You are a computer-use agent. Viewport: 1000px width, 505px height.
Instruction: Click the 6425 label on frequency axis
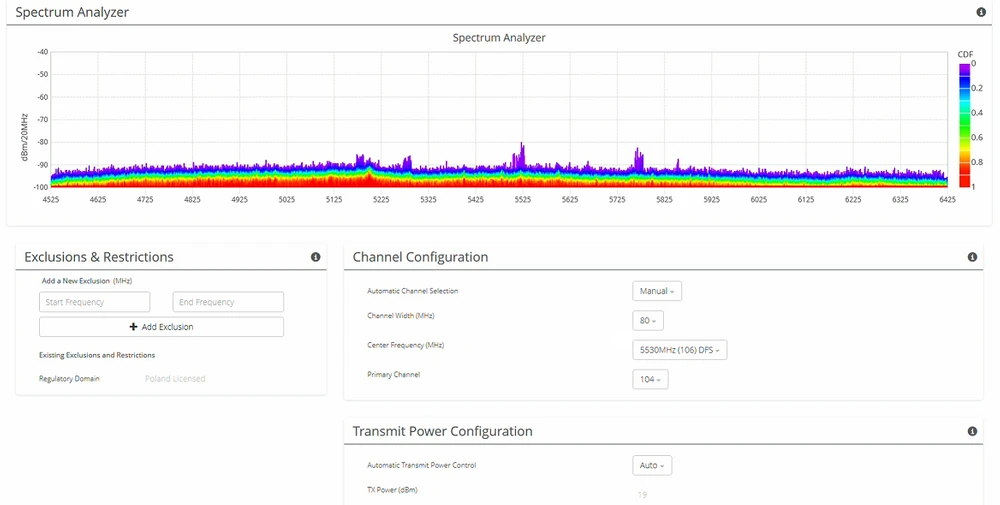pyautogui.click(x=947, y=200)
